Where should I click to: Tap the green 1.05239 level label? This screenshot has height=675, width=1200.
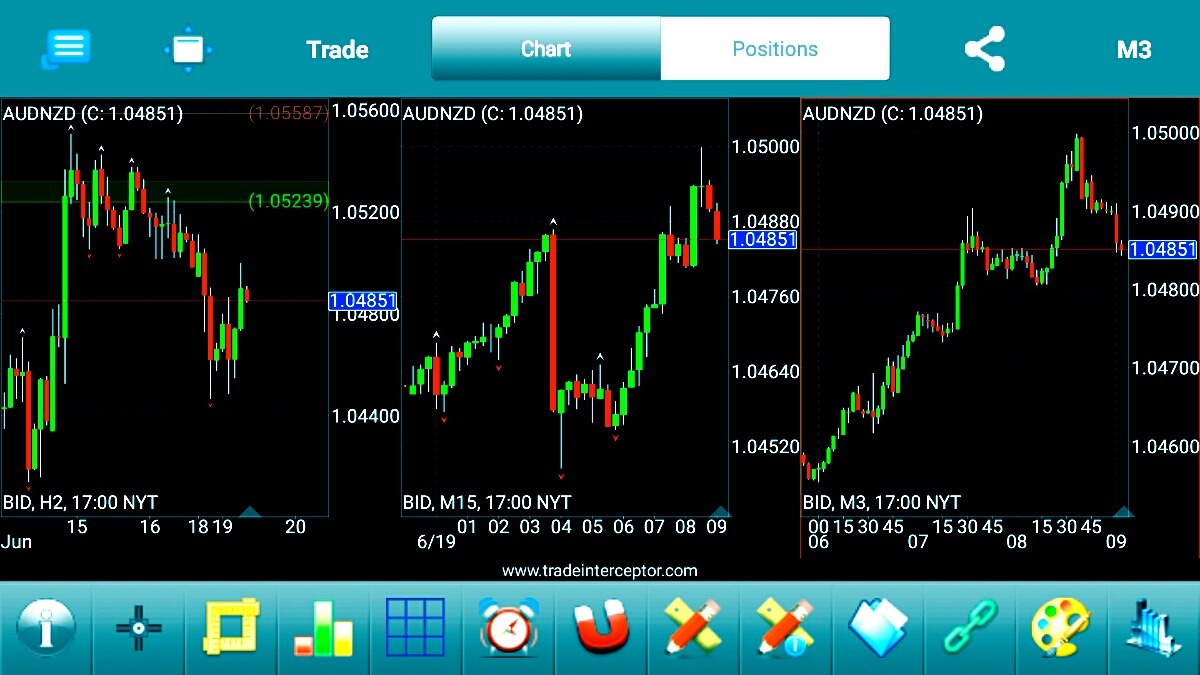click(288, 201)
